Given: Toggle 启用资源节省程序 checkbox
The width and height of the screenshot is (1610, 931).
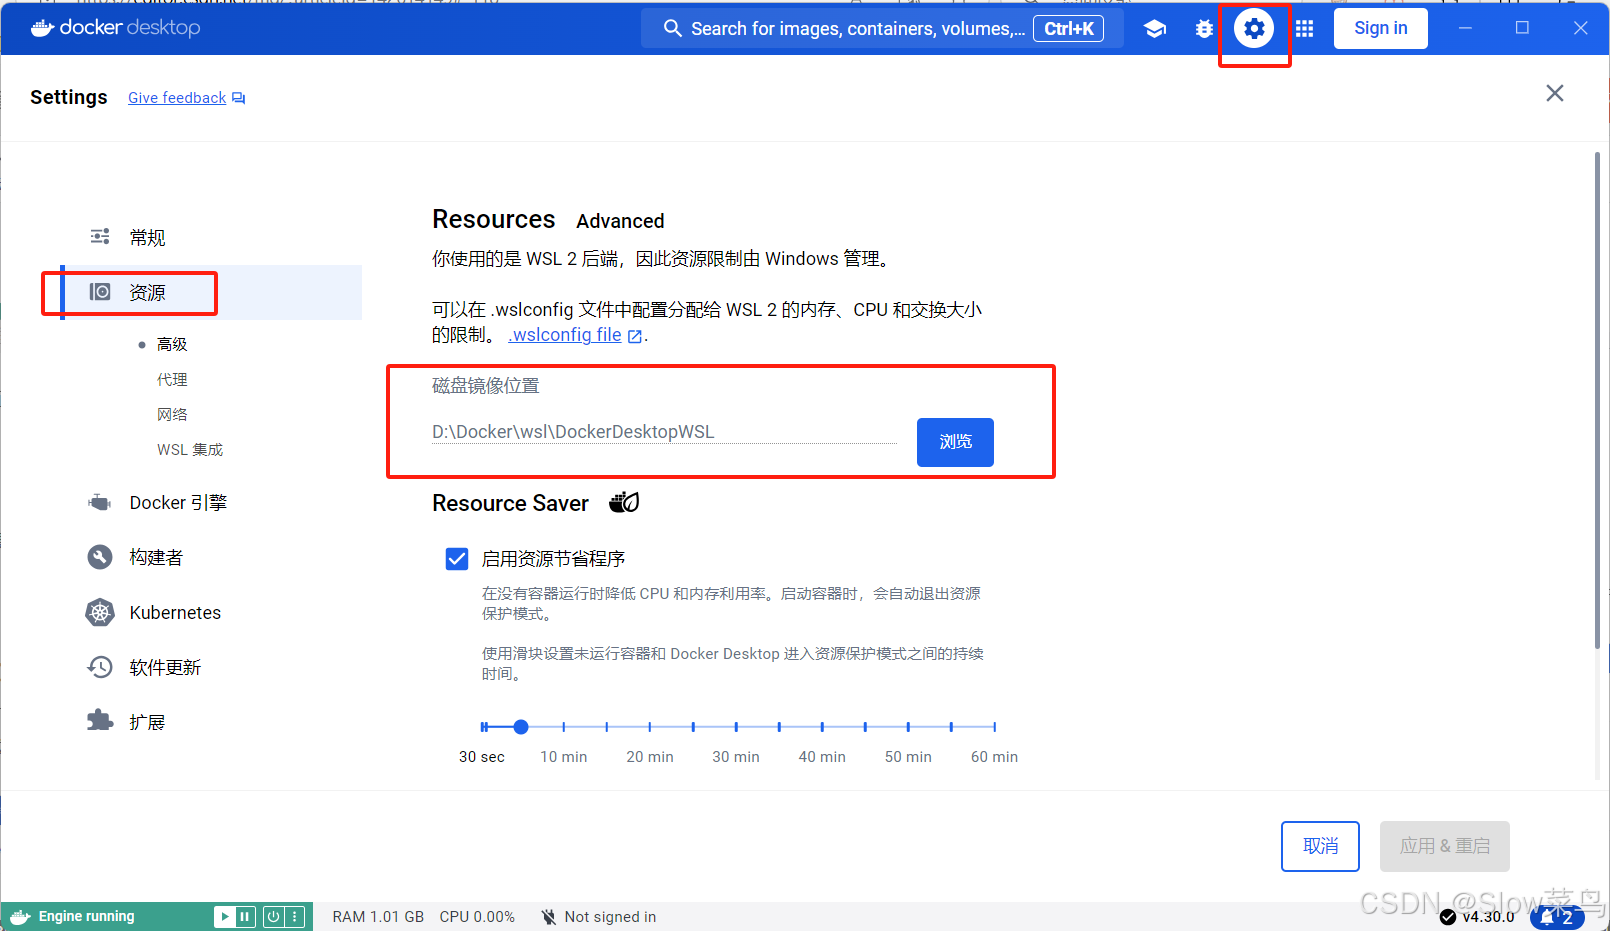Looking at the screenshot, I should (x=457, y=558).
